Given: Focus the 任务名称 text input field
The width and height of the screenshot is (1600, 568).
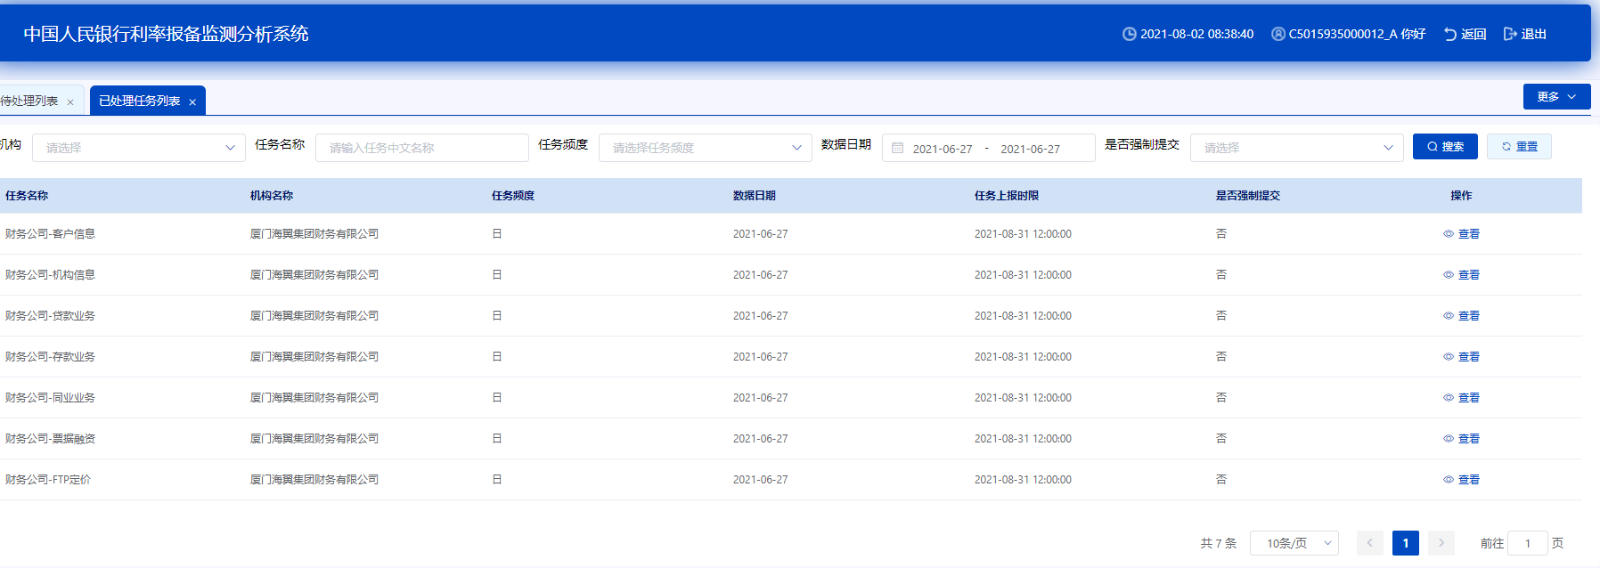Looking at the screenshot, I should coord(421,148).
